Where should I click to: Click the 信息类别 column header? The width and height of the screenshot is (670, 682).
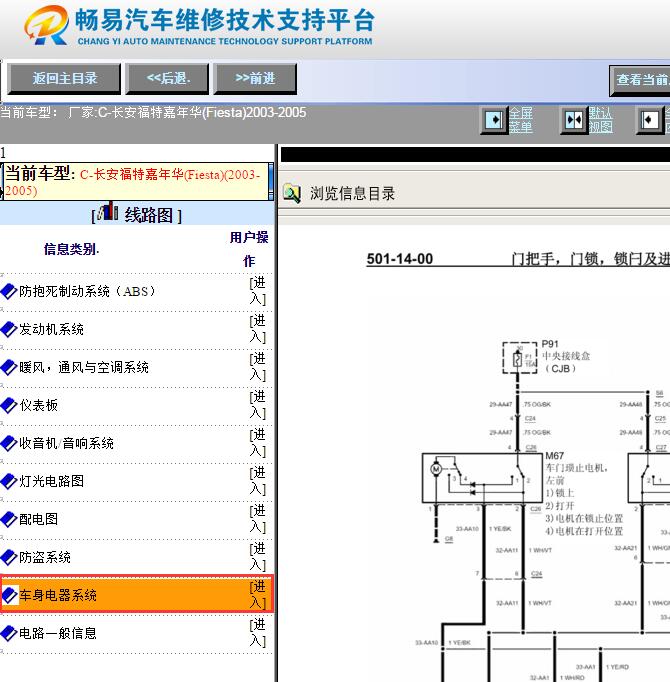pyautogui.click(x=71, y=249)
